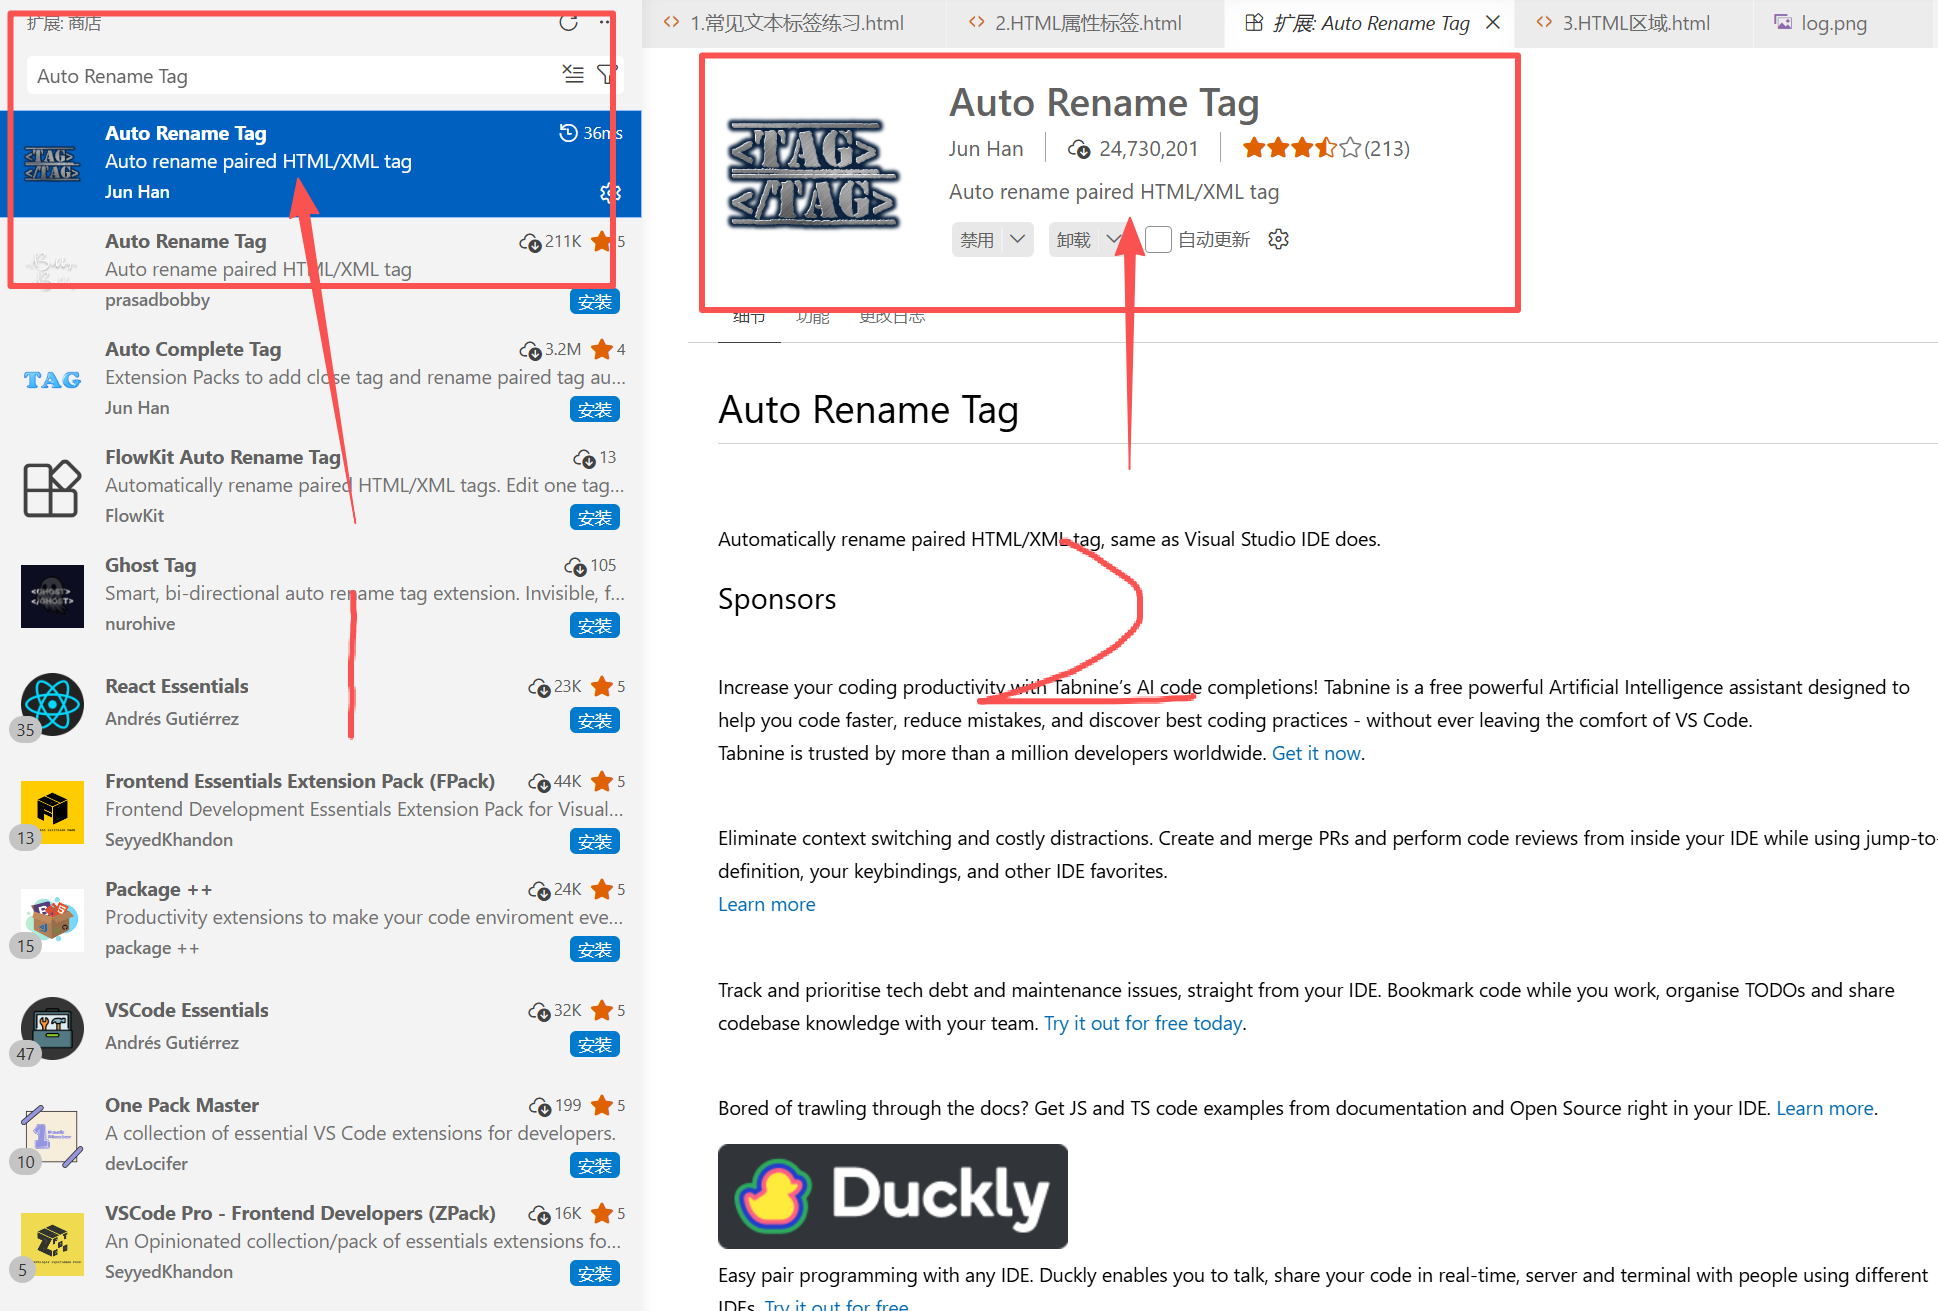Open React Essentials extension pack icon
The width and height of the screenshot is (1938, 1311).
pos(52,703)
